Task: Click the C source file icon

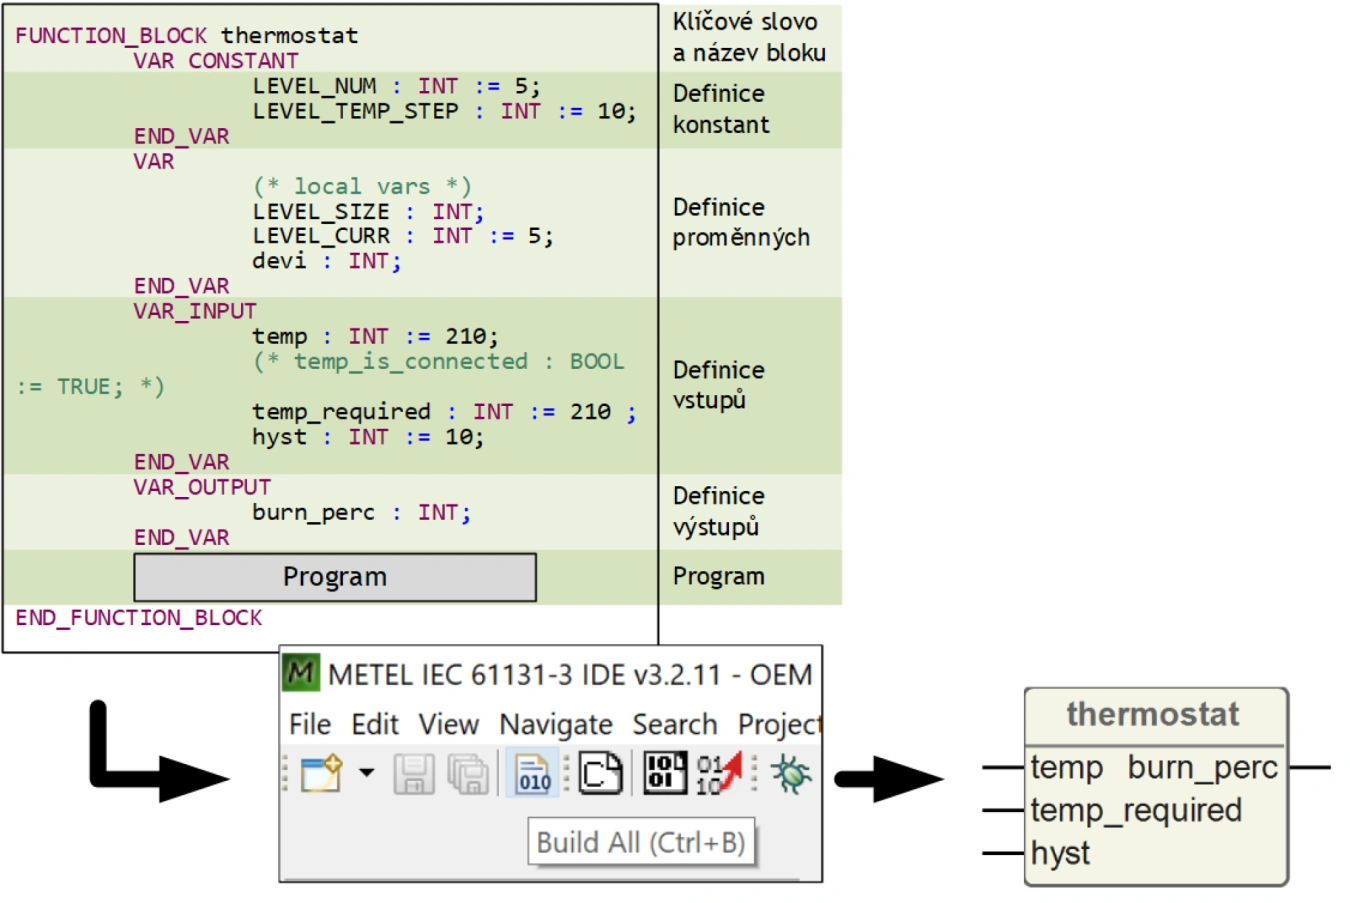Action: click(x=600, y=773)
